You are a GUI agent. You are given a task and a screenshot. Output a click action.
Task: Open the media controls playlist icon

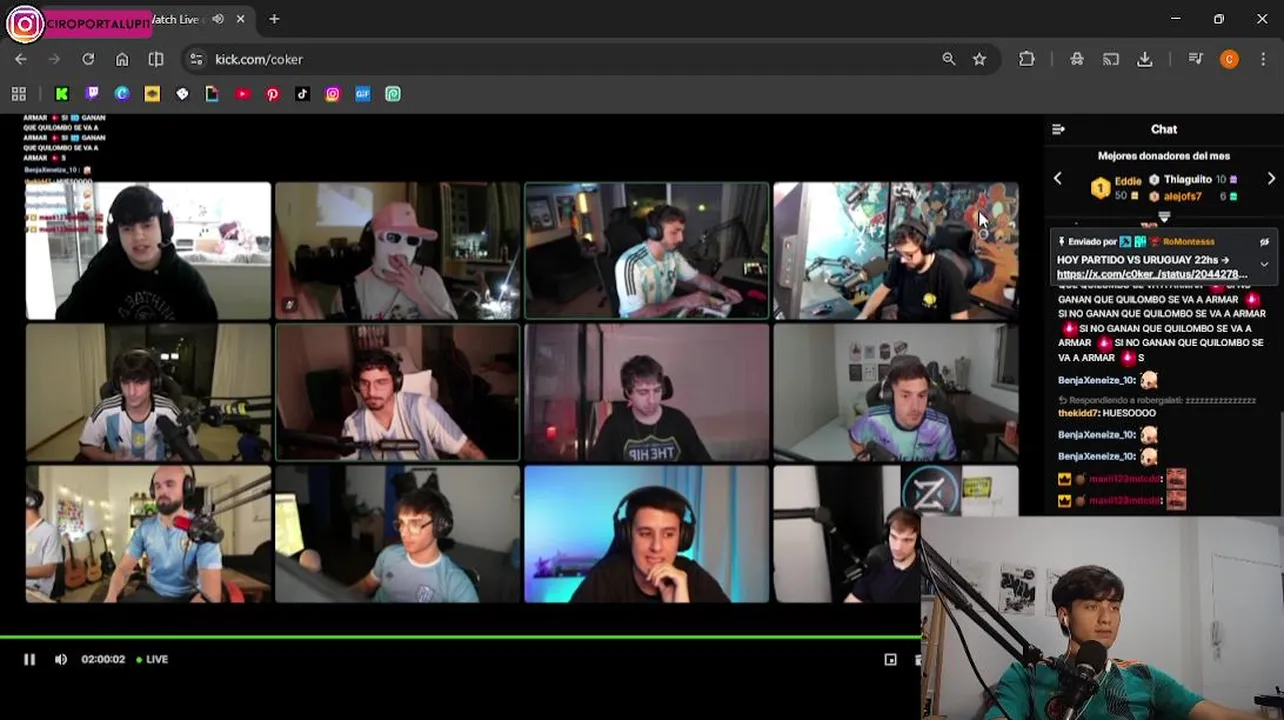[x=1195, y=59]
